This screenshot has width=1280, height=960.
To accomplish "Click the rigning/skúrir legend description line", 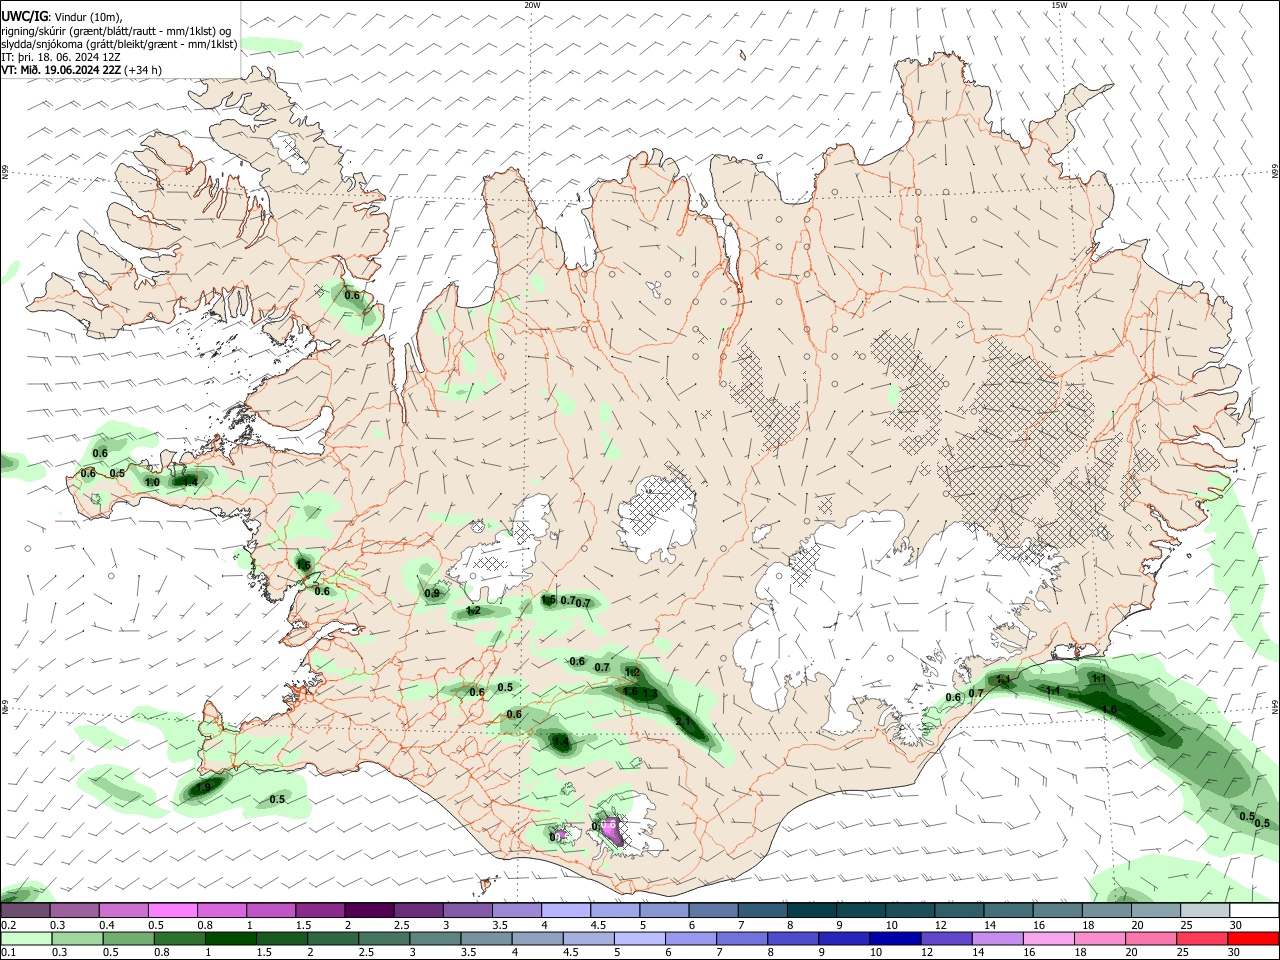I will [x=116, y=31].
